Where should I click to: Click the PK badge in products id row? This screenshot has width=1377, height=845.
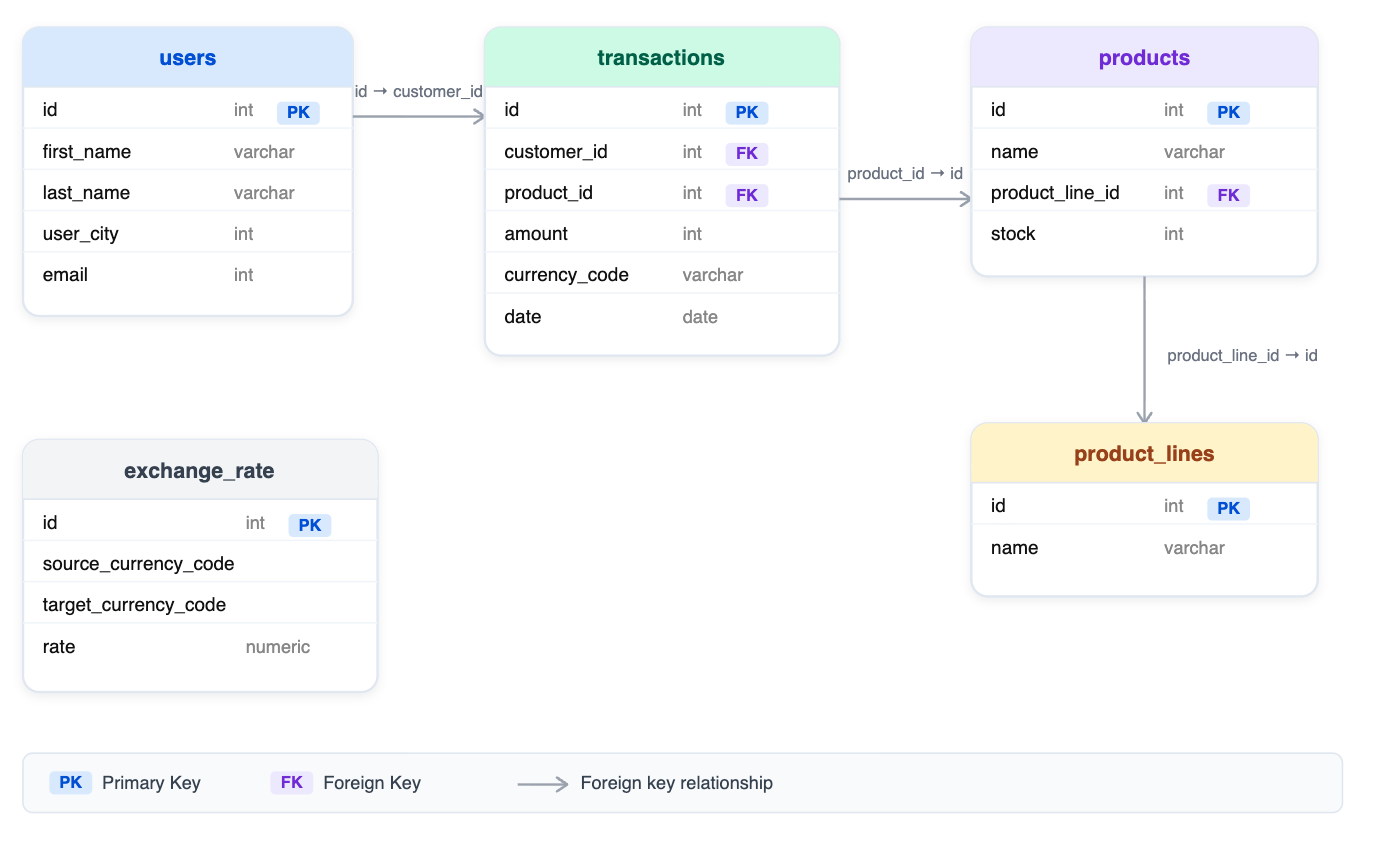(x=1229, y=112)
